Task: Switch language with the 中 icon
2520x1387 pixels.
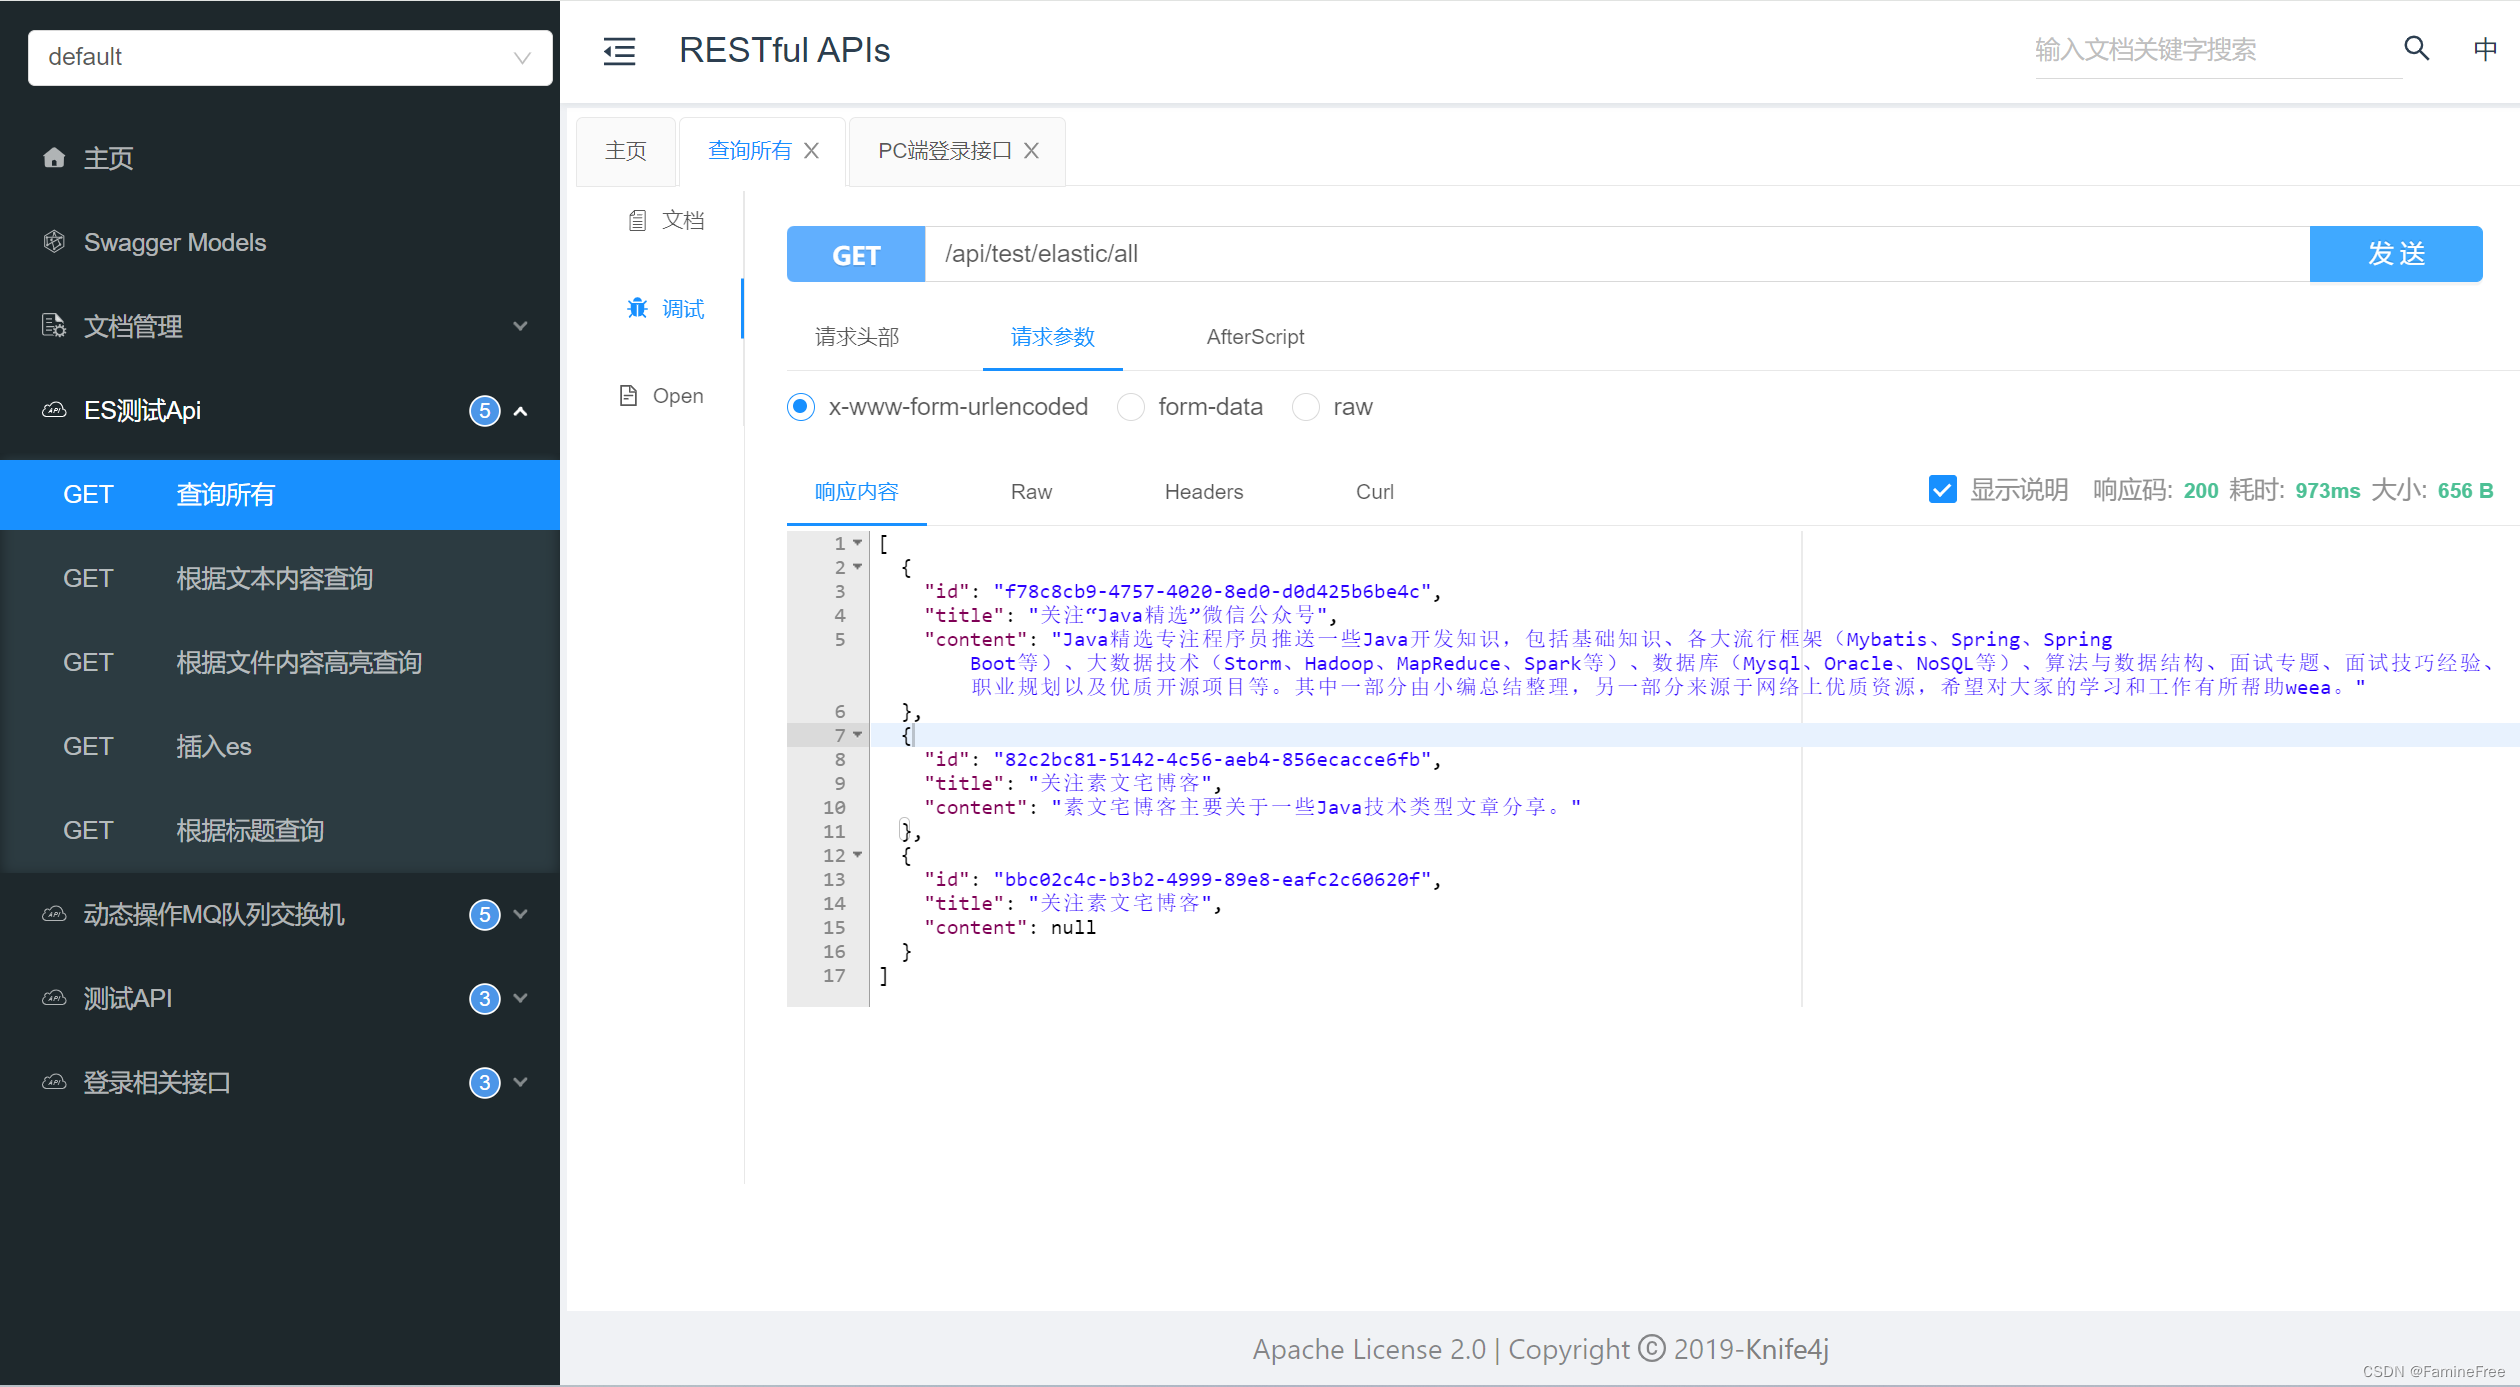Action: coord(2484,49)
